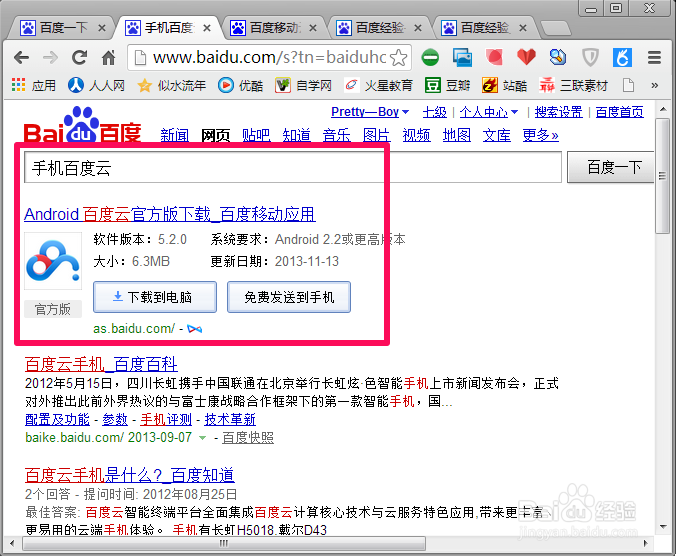Open the browser home page icon
676x556 pixels.
click(108, 57)
